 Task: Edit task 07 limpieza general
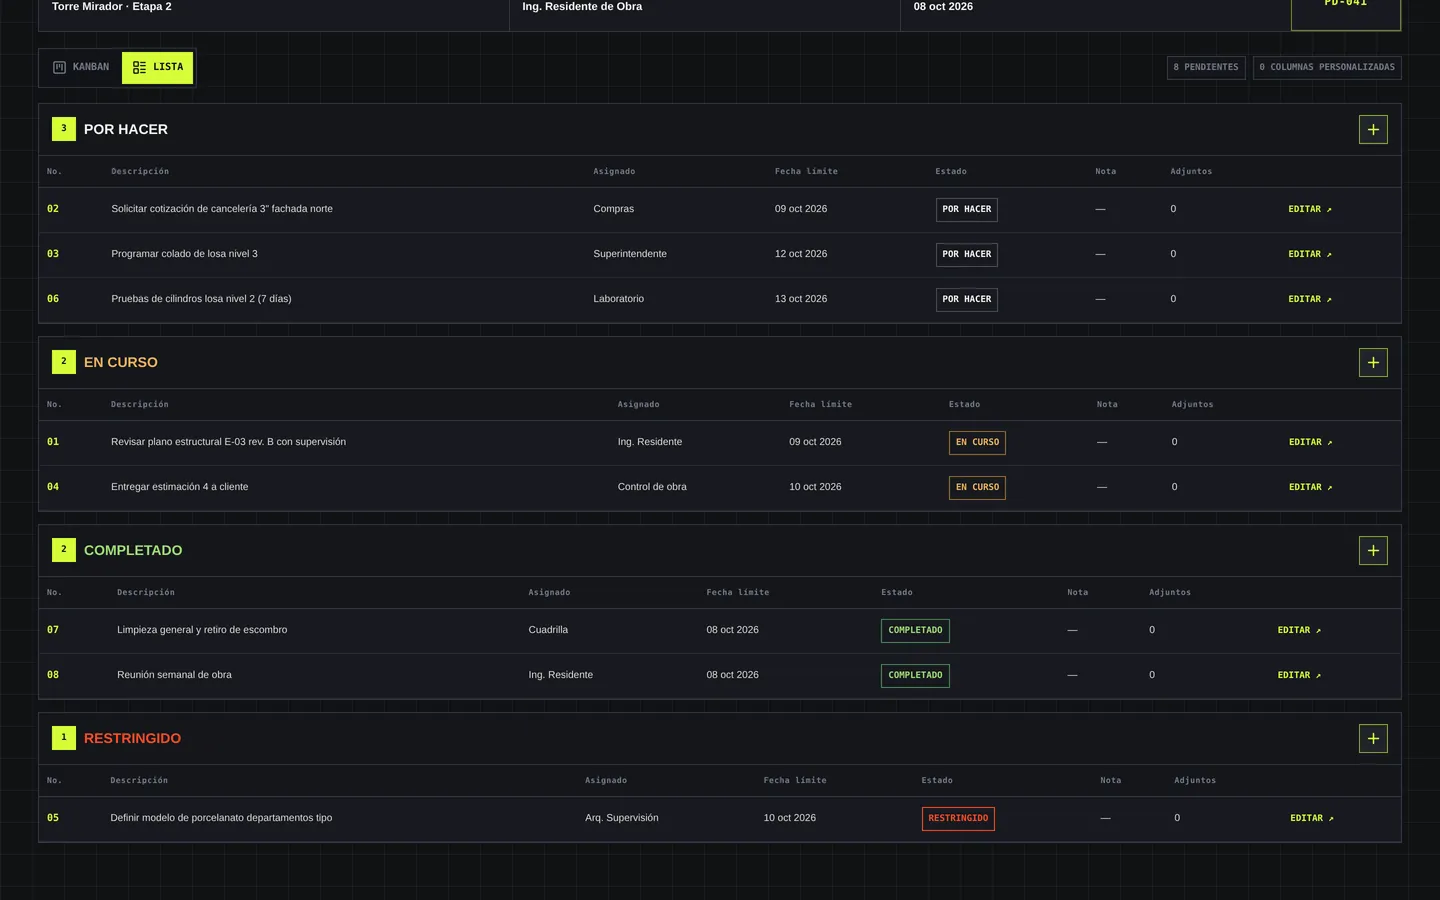point(1299,631)
